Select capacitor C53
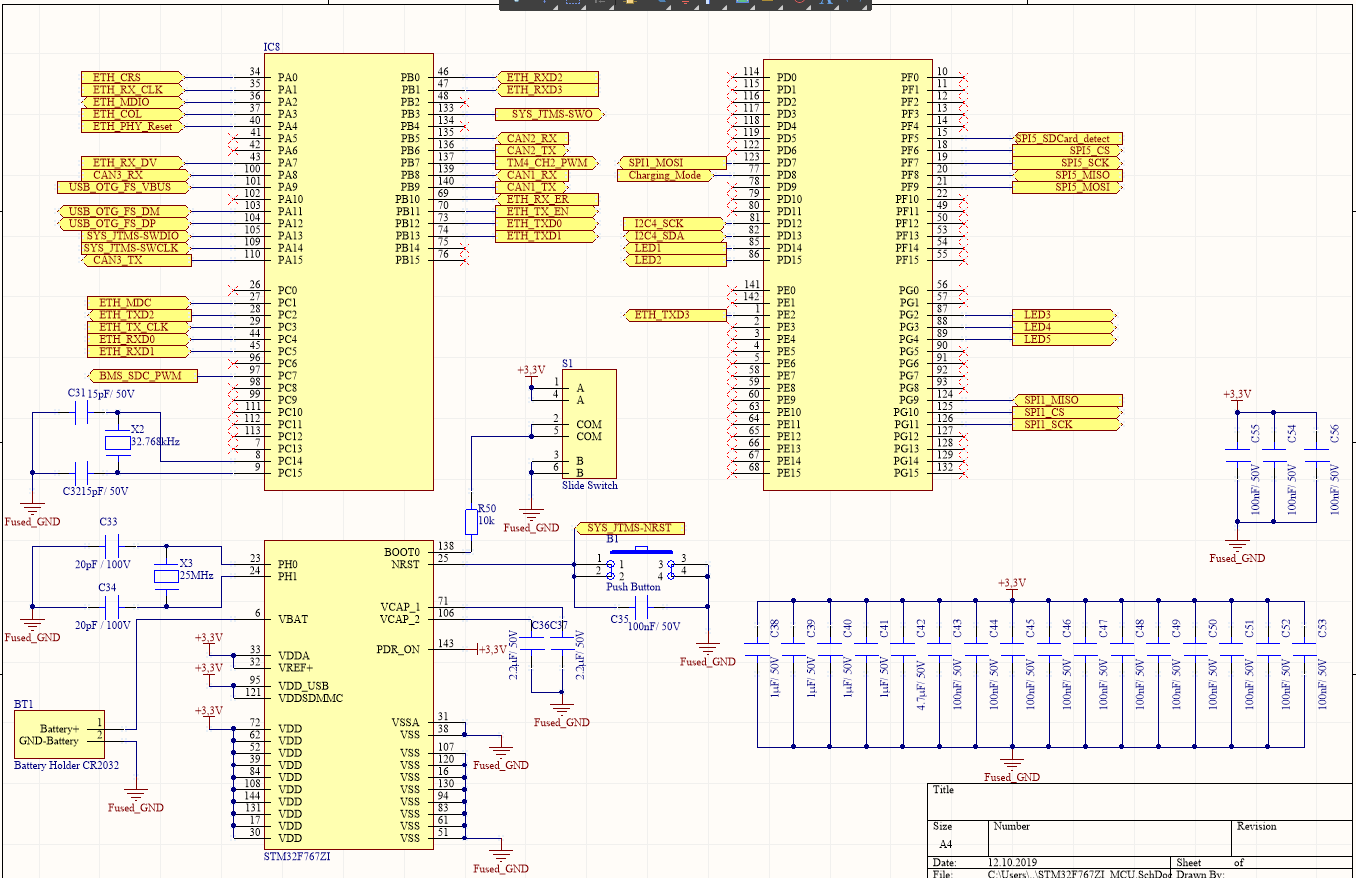The width and height of the screenshot is (1356, 878). [1304, 648]
